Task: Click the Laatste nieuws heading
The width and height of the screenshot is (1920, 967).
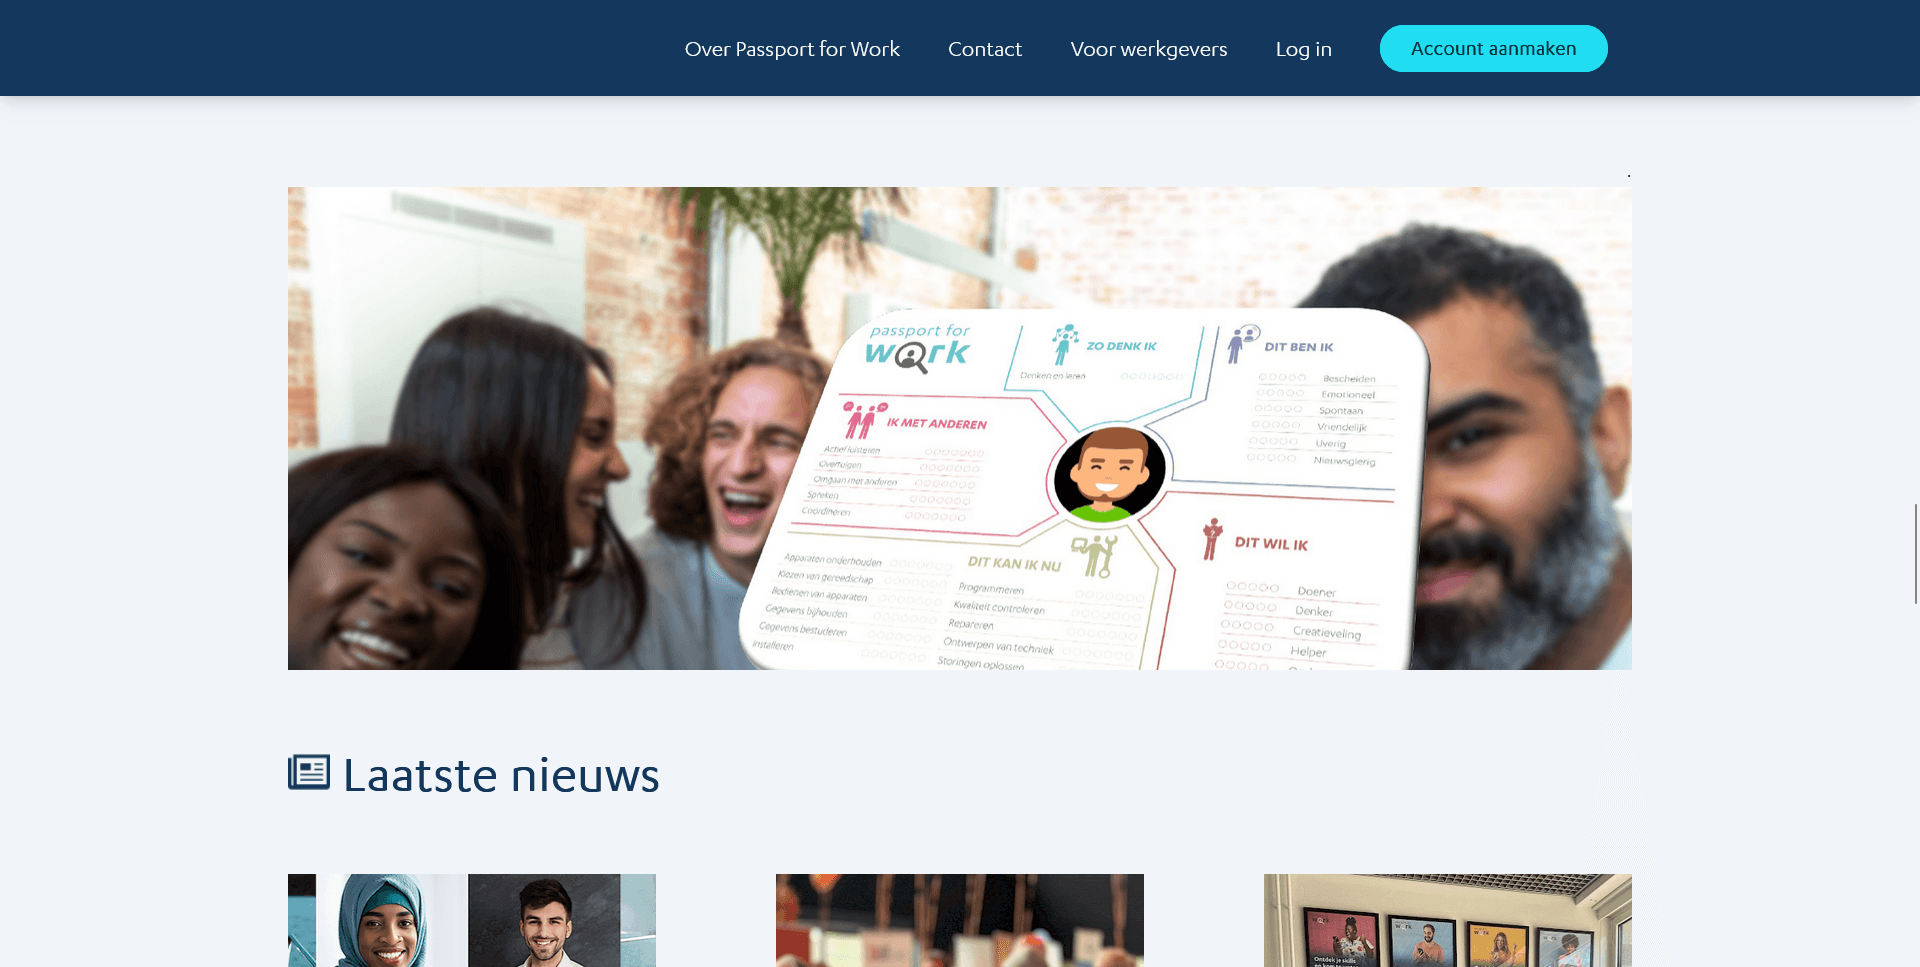Action: pyautogui.click(x=501, y=775)
